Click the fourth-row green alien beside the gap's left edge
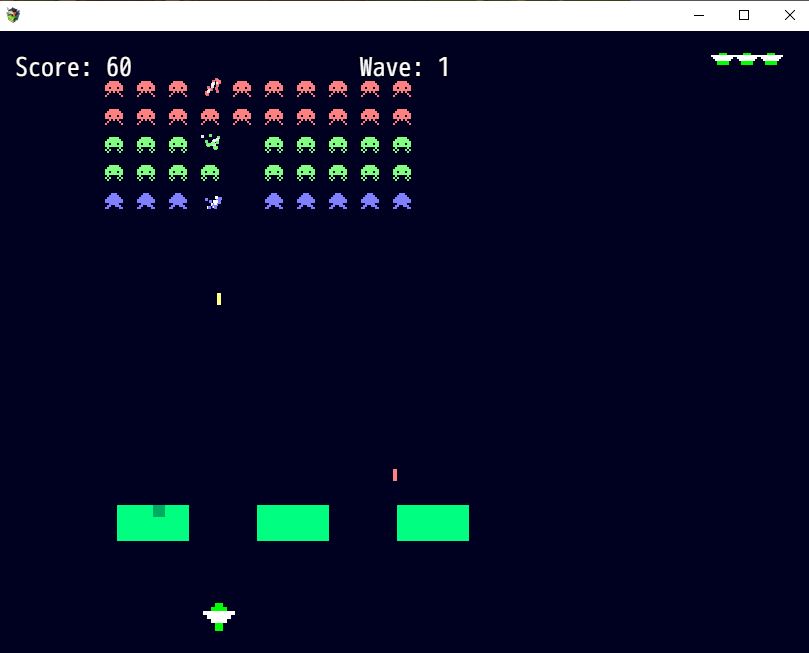Image resolution: width=809 pixels, height=653 pixels. 210,173
